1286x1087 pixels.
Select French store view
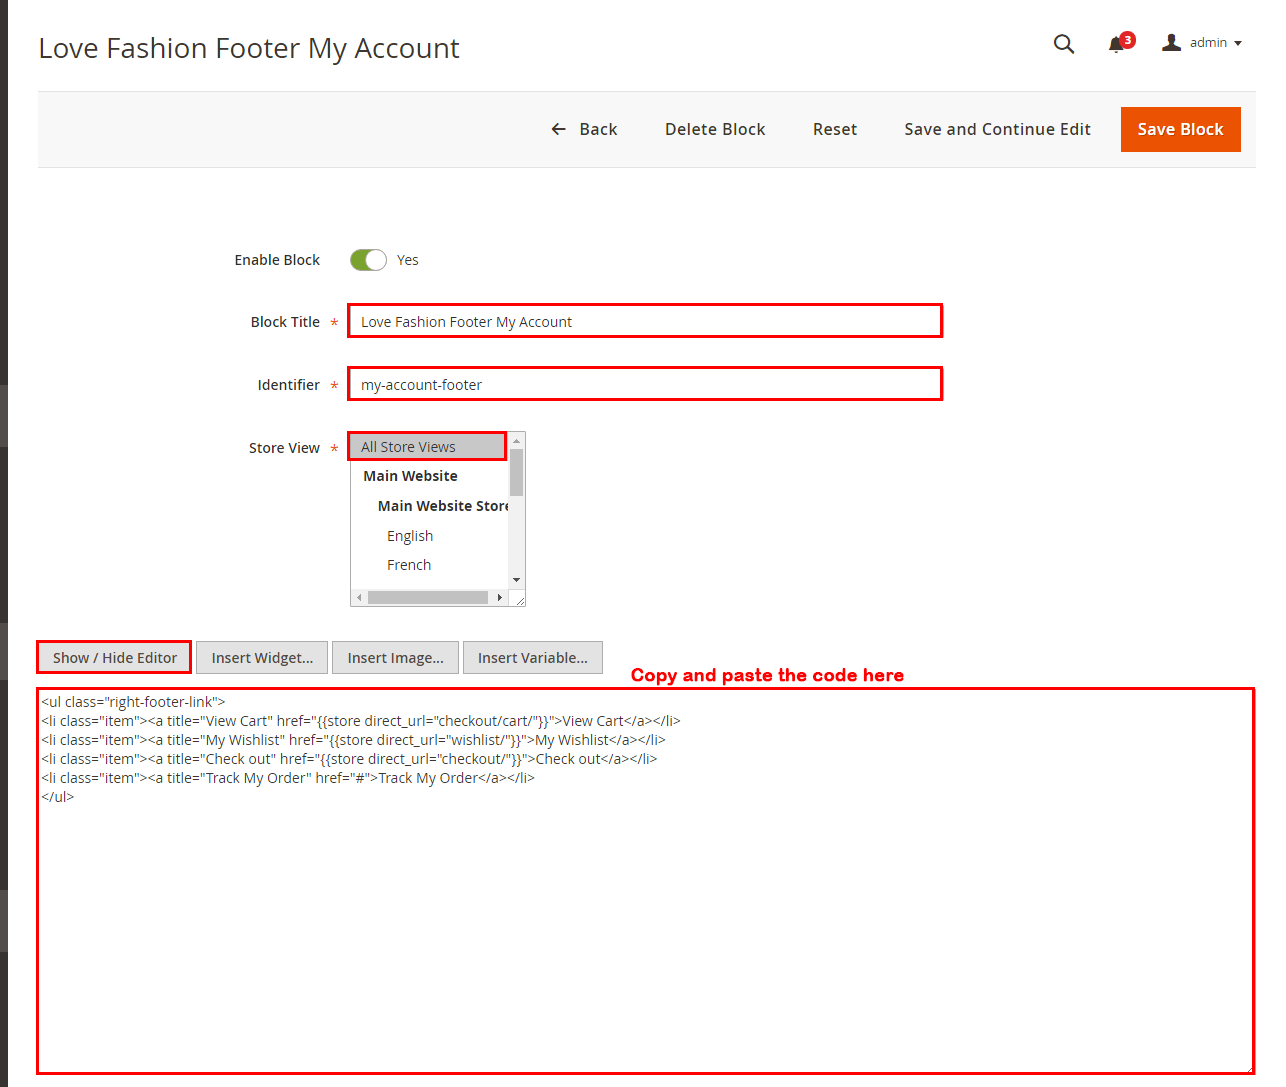(x=409, y=565)
